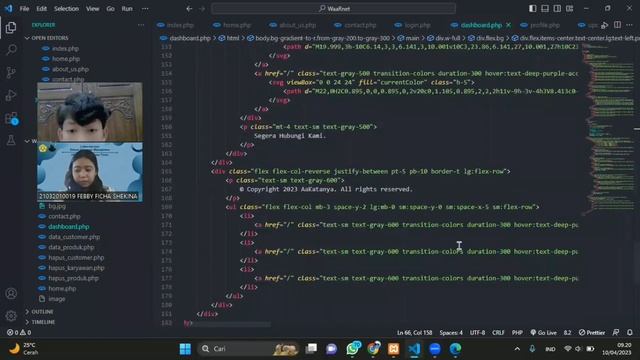Click the taskbar search box Cari

pos(248,349)
